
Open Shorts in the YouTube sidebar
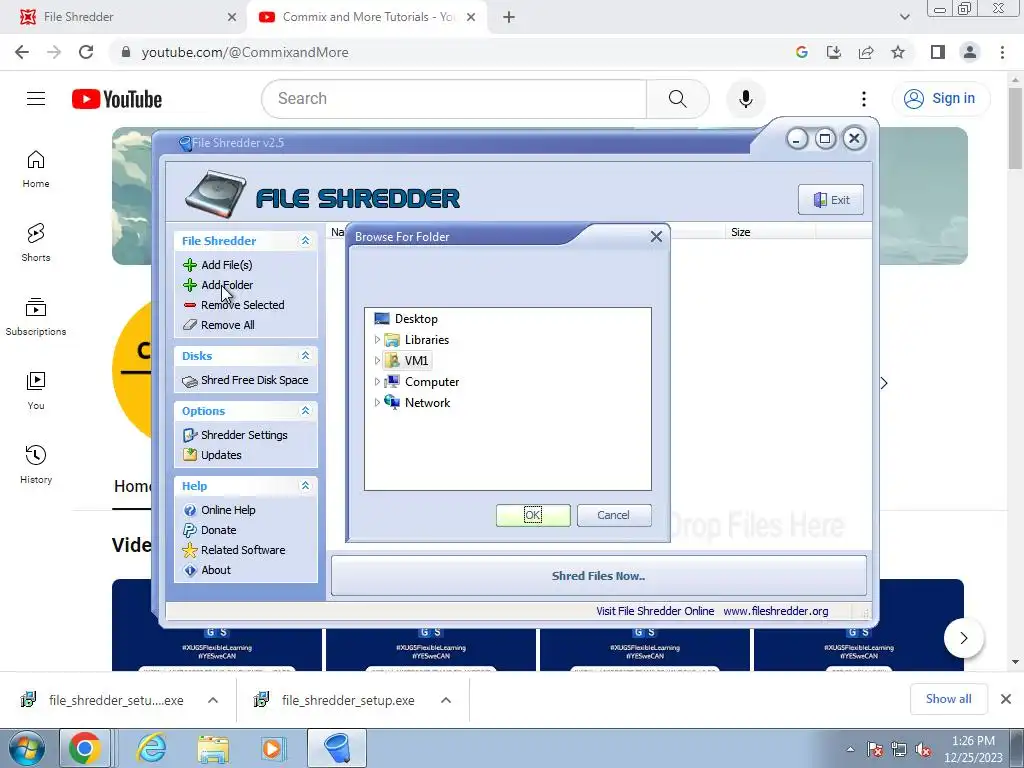click(x=36, y=242)
